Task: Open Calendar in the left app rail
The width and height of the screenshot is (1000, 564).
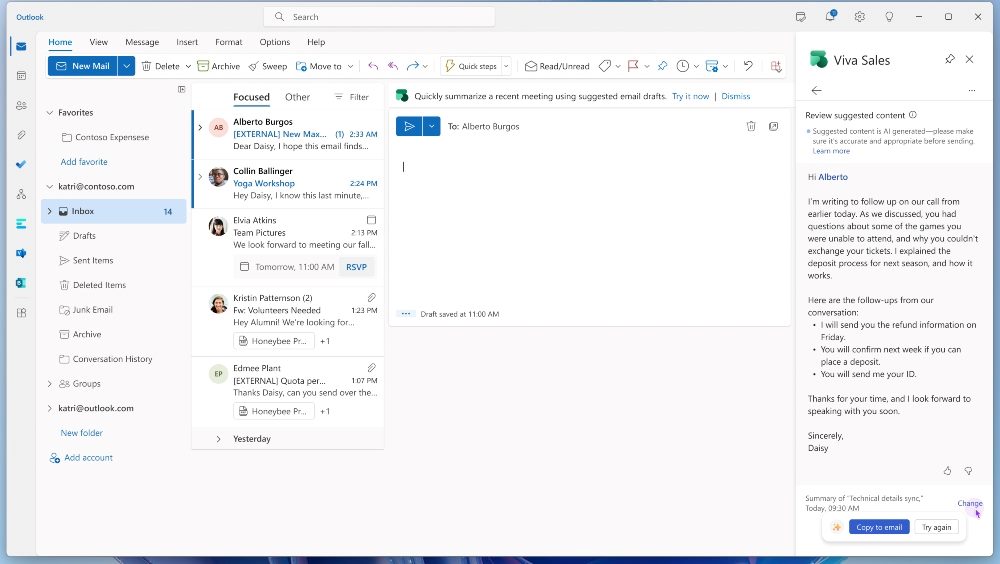Action: click(21, 76)
